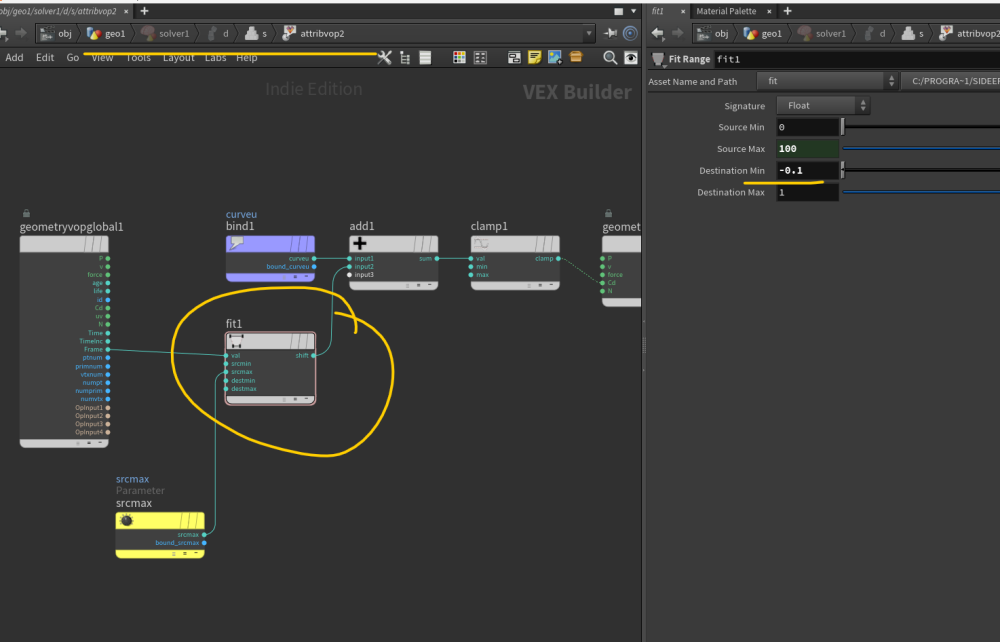Click the background image icon
Viewport: 1000px width, 642px height.
555,58
